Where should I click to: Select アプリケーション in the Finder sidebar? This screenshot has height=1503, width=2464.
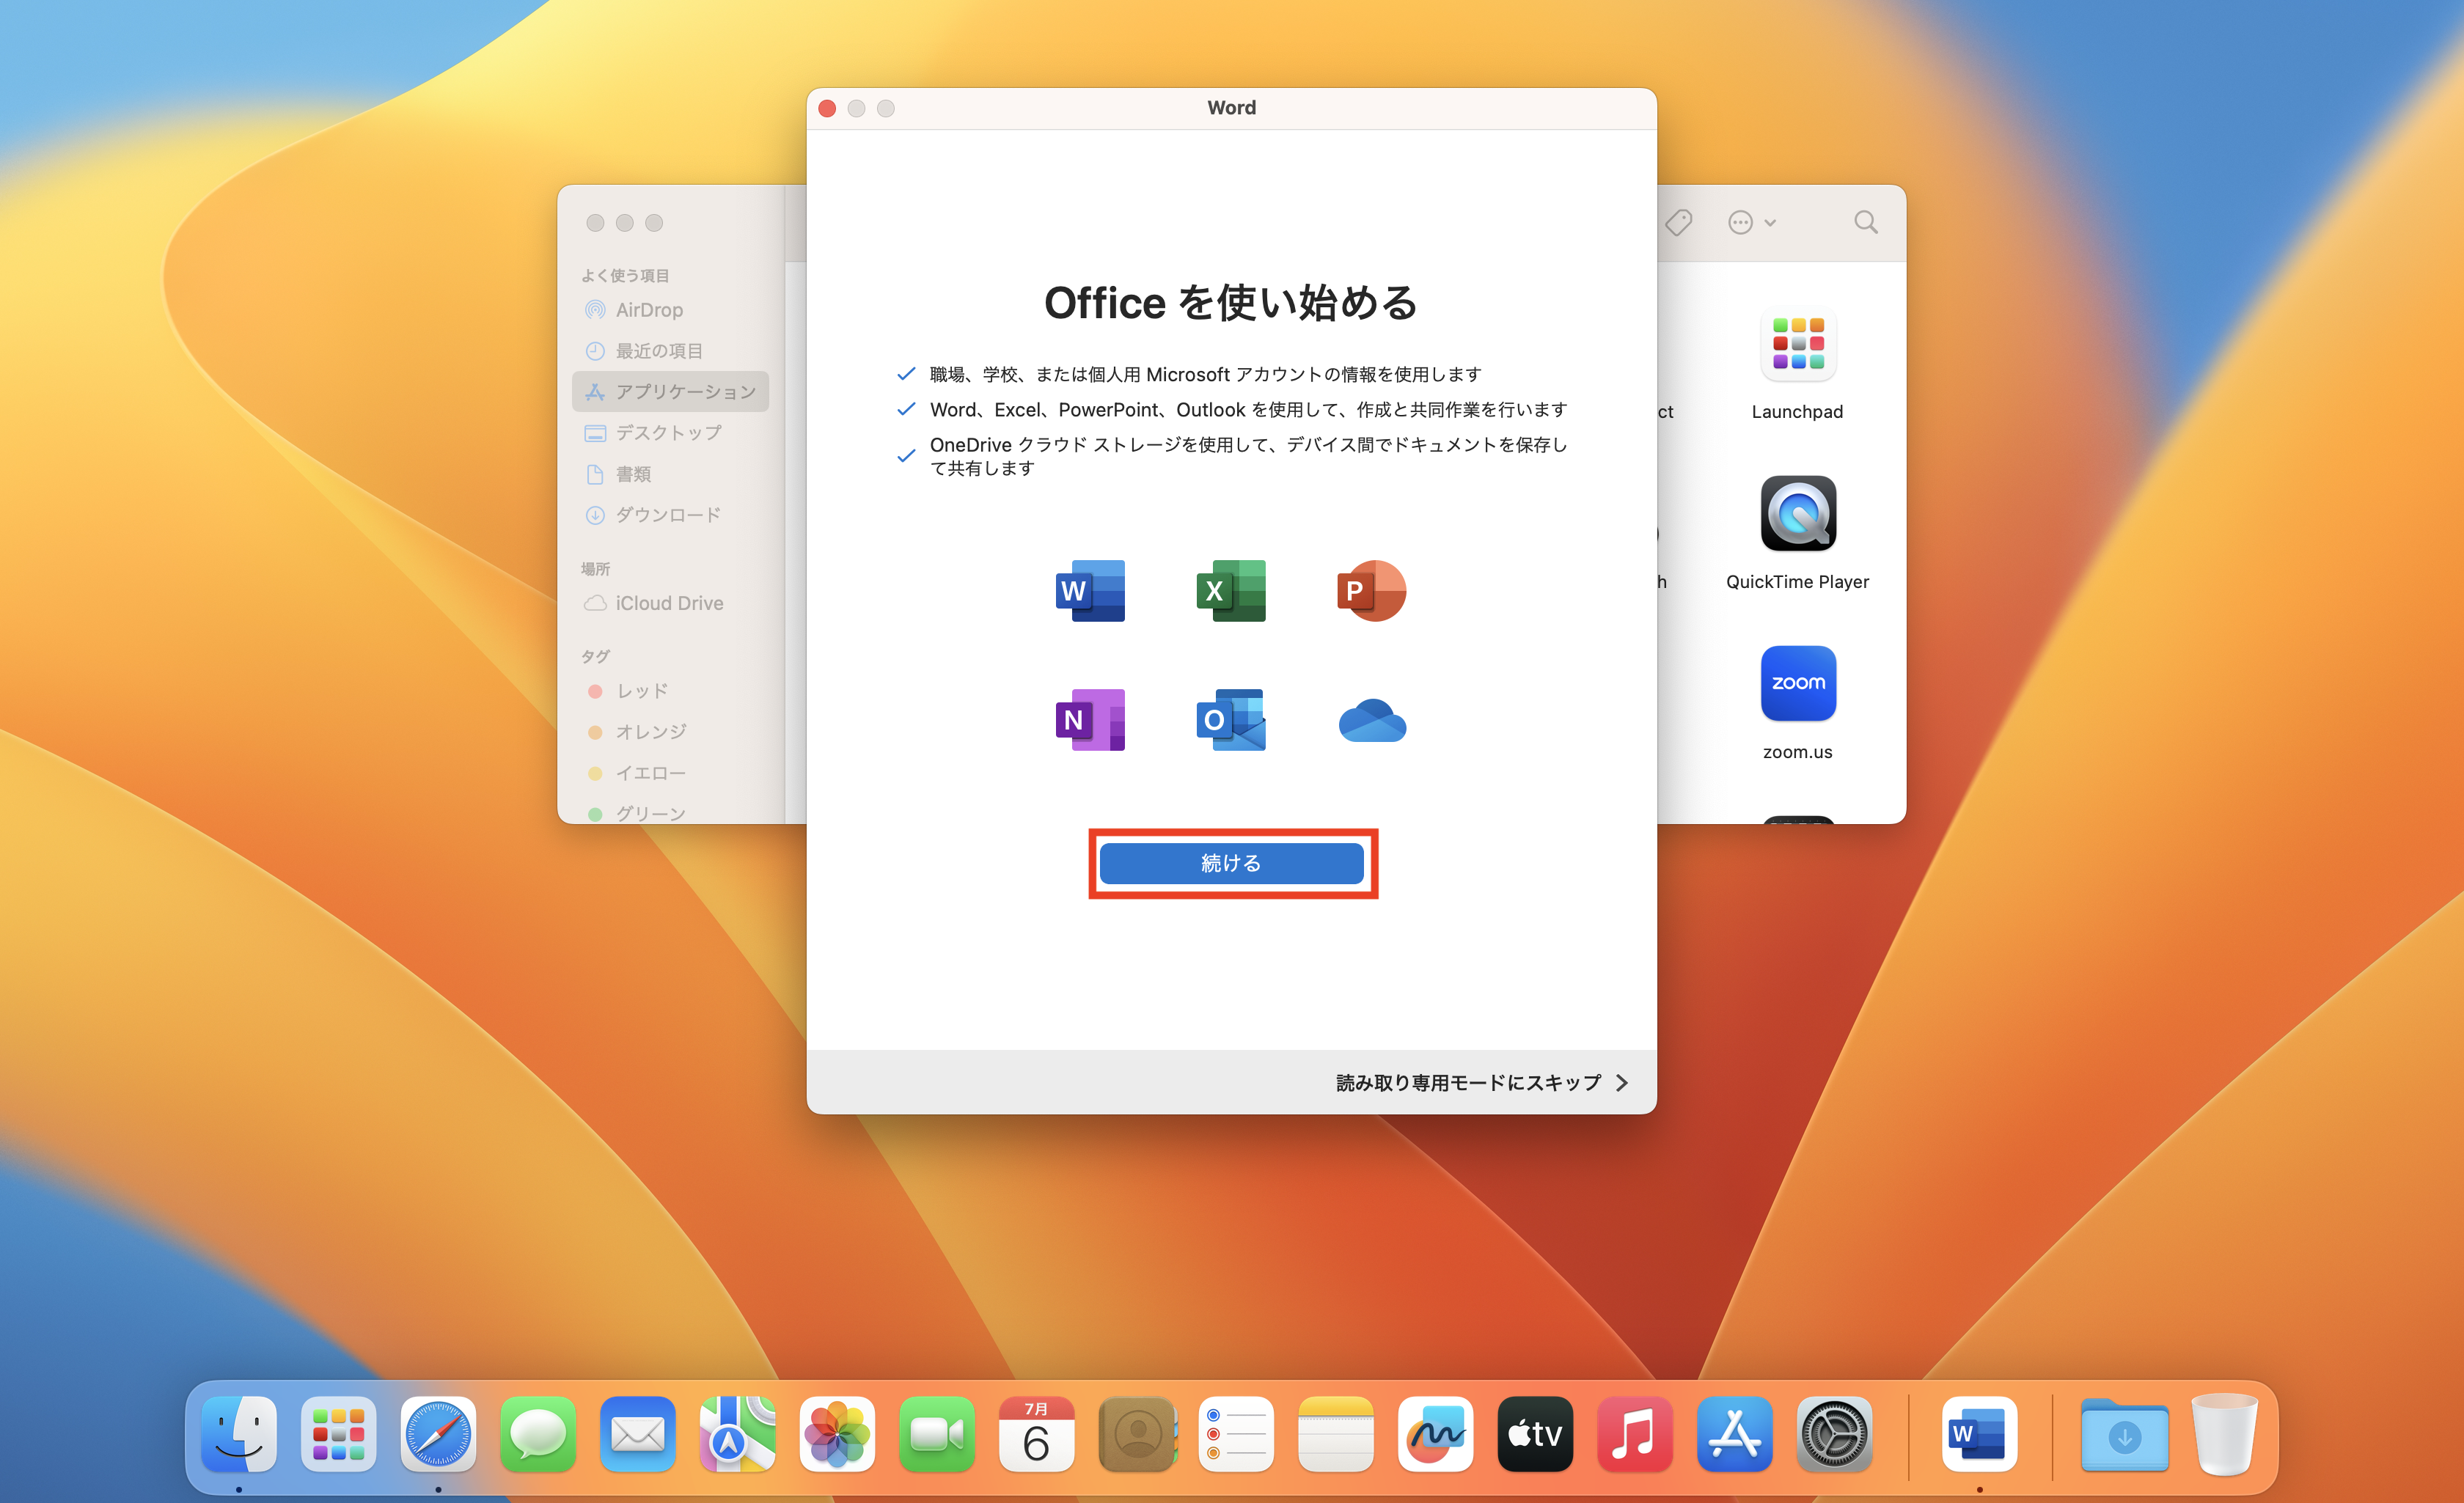pyautogui.click(x=670, y=392)
